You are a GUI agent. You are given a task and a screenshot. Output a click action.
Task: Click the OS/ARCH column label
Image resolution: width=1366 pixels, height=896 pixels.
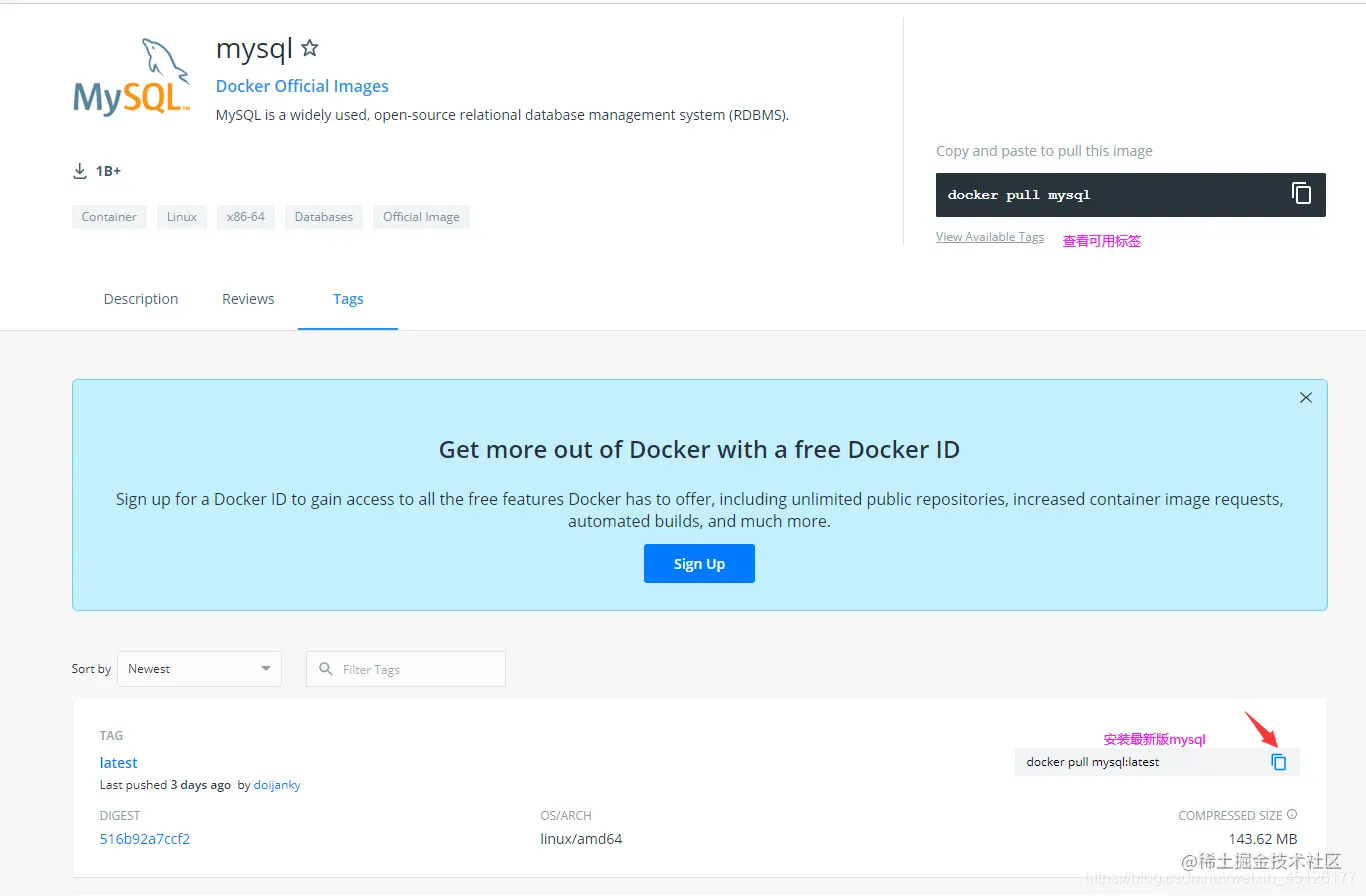click(x=566, y=816)
